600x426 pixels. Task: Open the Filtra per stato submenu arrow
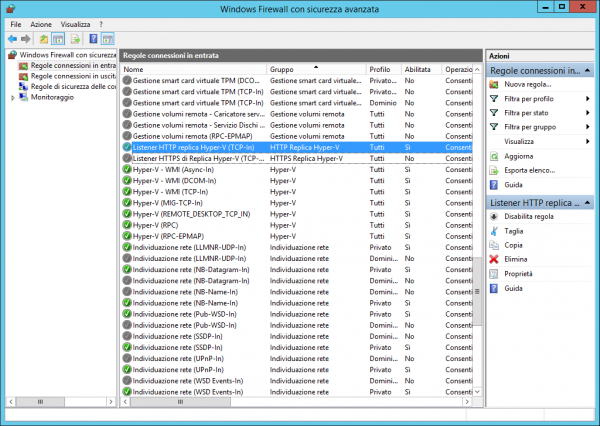587,113
